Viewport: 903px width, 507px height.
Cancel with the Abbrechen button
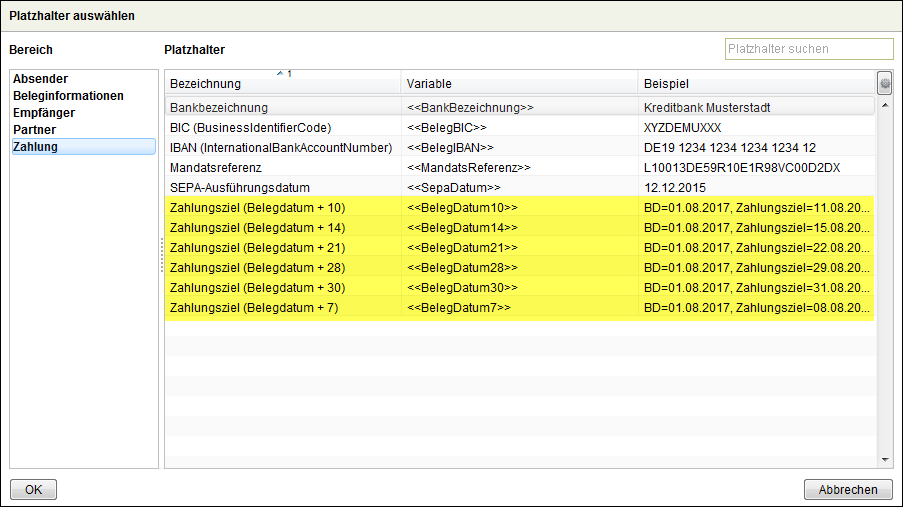pos(847,490)
